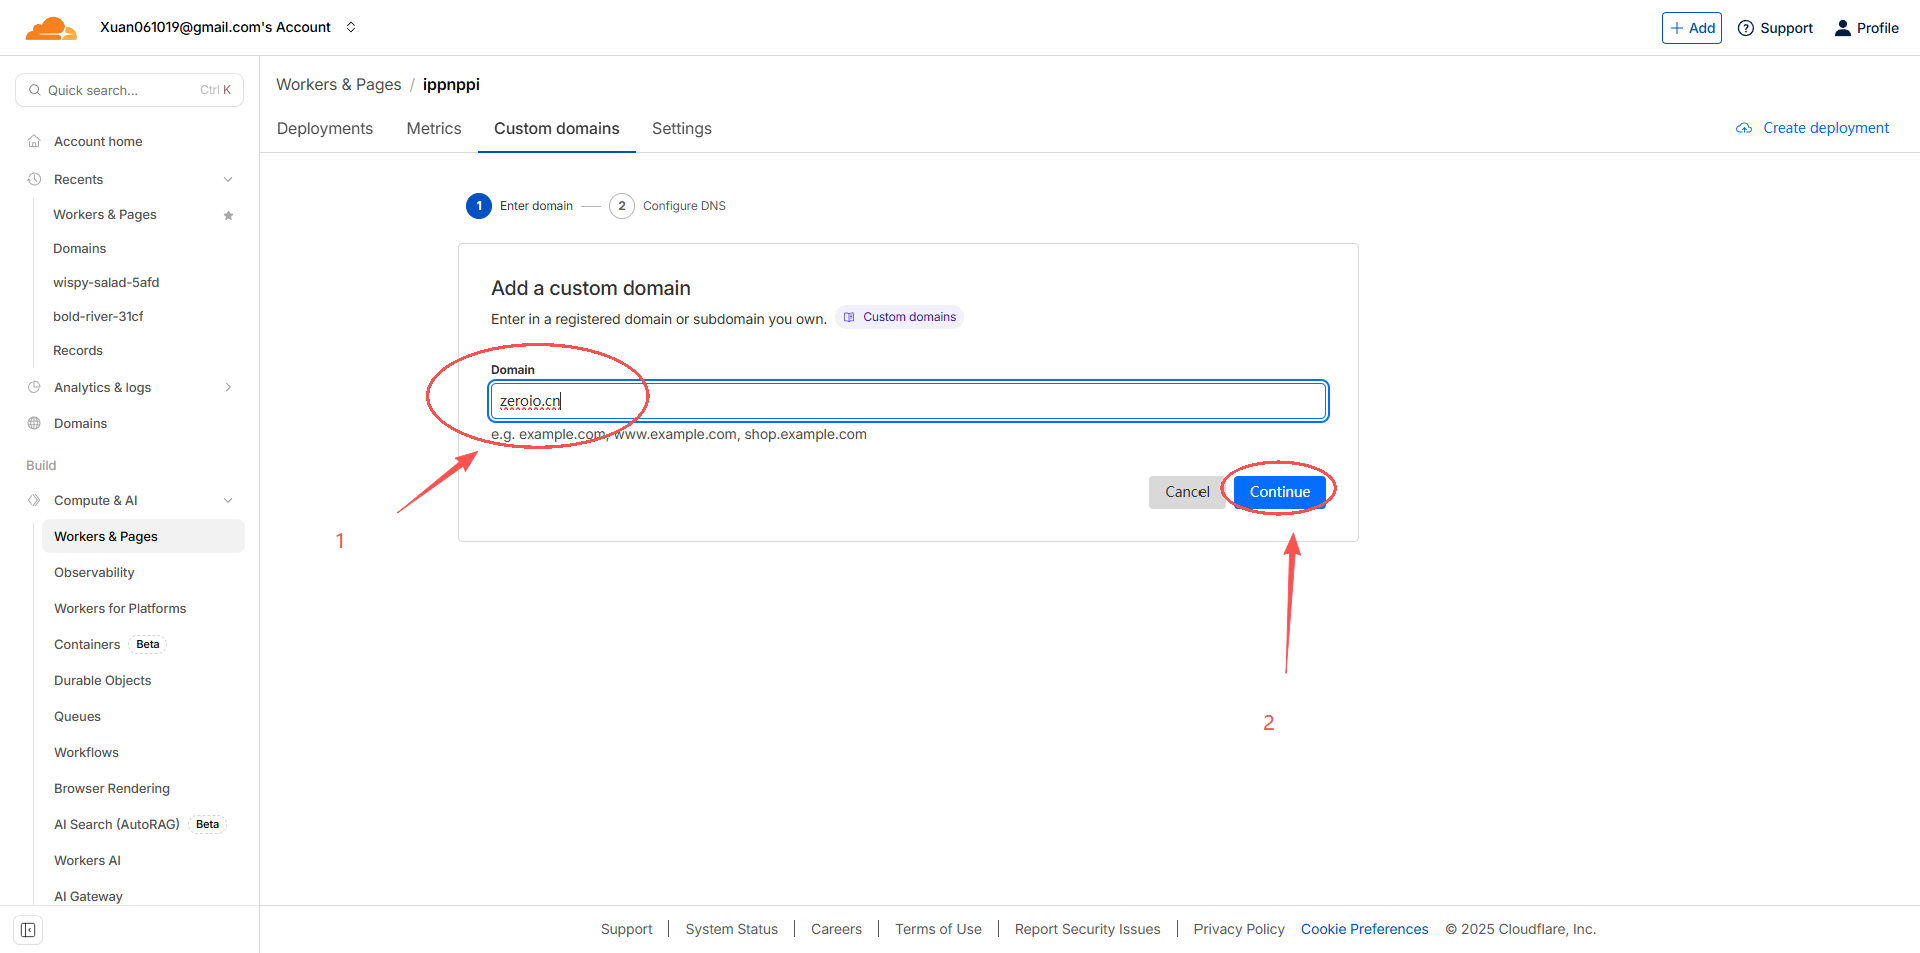Click the Domain input field
Image resolution: width=1920 pixels, height=953 pixels.
[908, 401]
